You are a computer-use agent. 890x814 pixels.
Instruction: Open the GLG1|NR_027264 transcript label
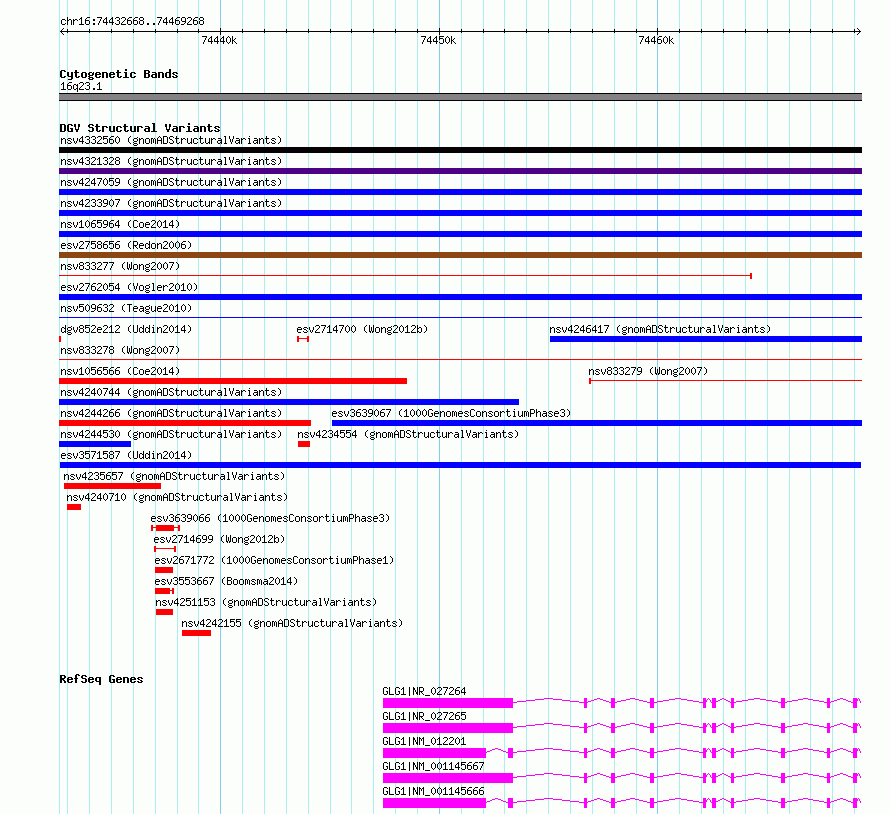[x=425, y=691]
